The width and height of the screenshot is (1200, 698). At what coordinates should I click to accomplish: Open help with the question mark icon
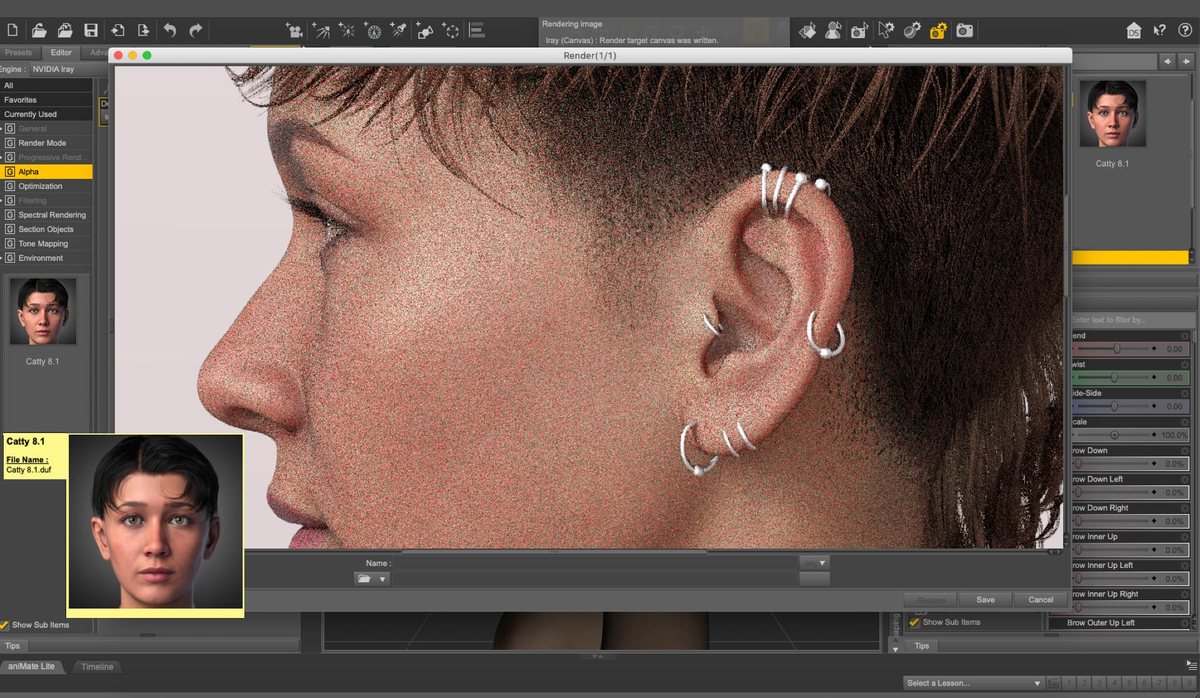pos(1185,31)
